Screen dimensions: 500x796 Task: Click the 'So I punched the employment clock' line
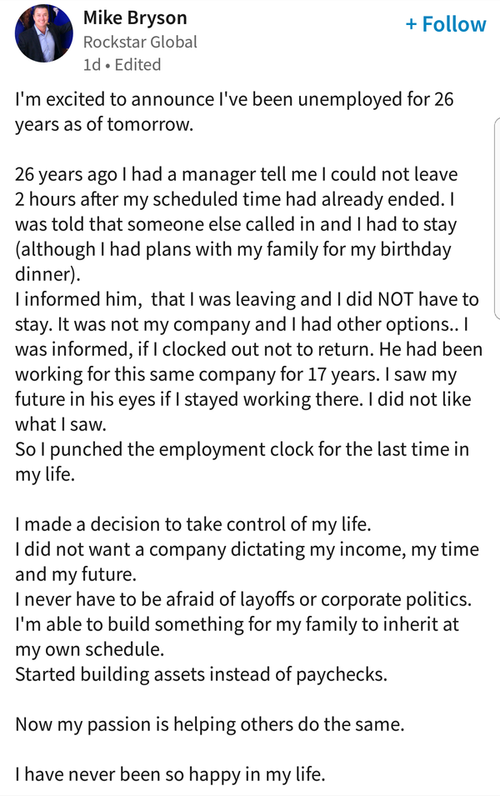[242, 461]
